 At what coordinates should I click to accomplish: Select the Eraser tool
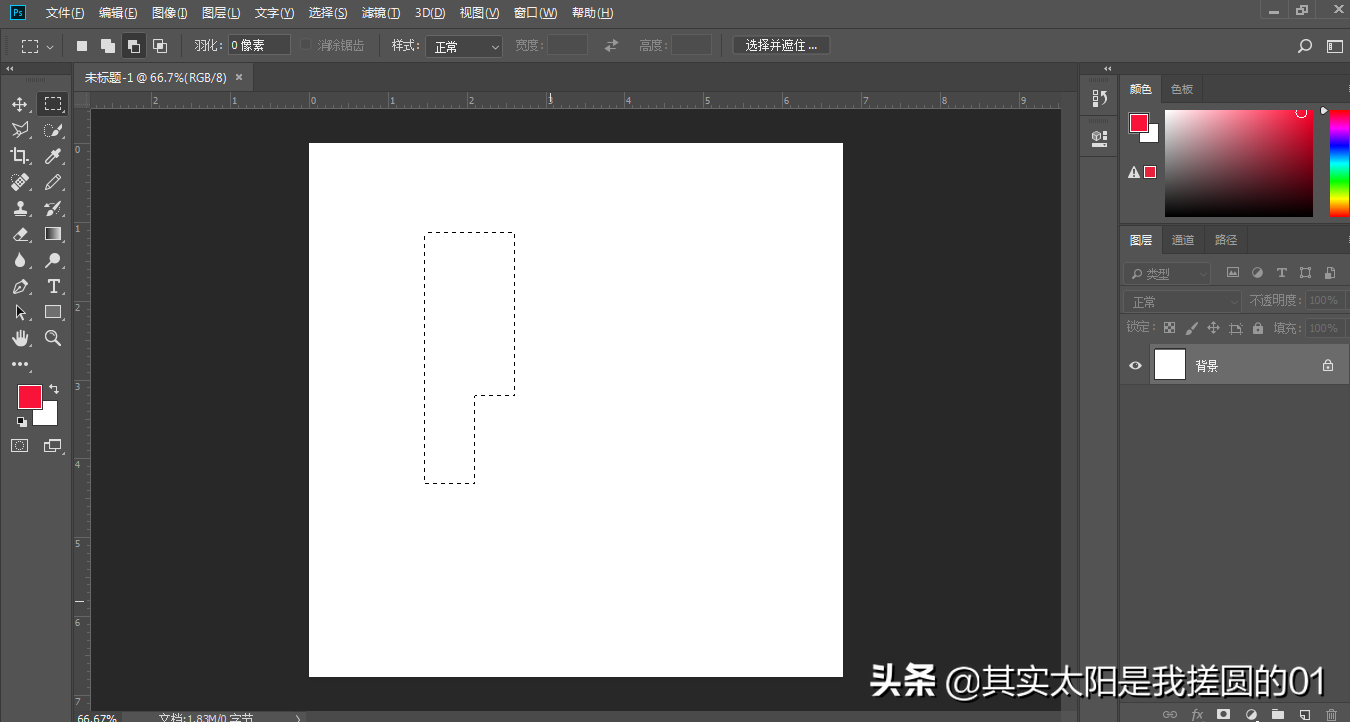[x=20, y=234]
